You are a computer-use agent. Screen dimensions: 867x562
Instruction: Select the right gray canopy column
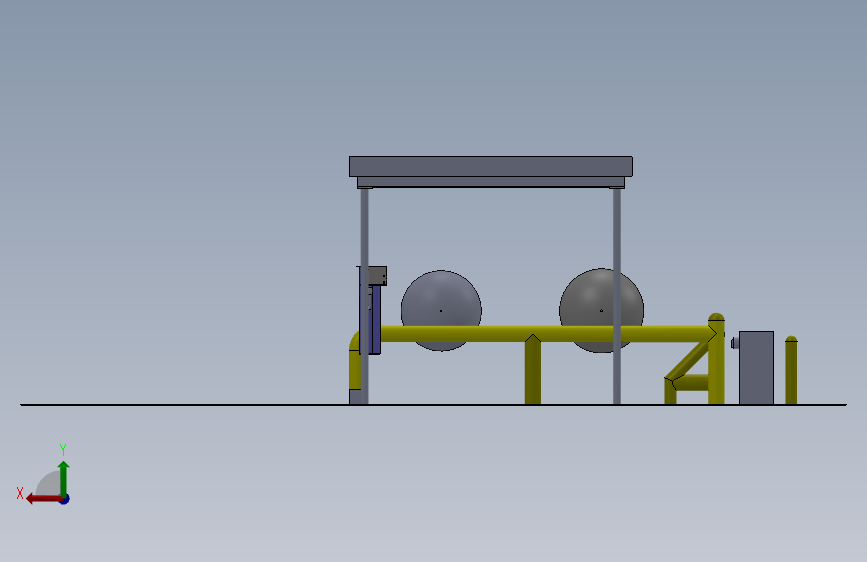(x=617, y=296)
